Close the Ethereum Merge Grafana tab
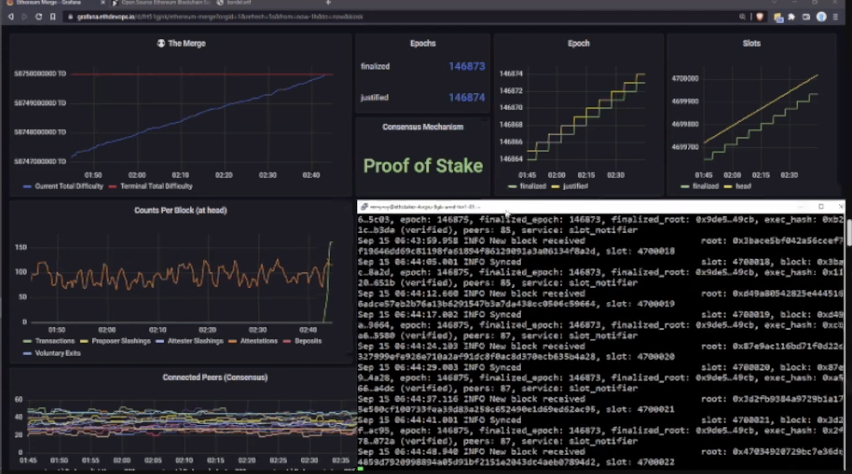 (103, 3)
